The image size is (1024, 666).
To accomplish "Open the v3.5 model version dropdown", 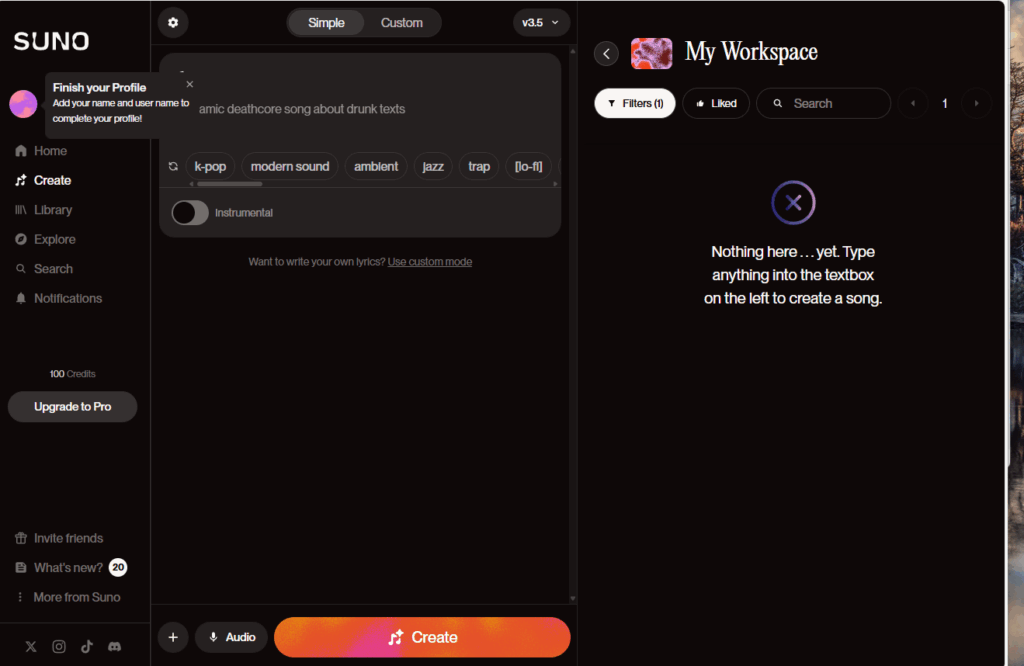I will 541,23.
